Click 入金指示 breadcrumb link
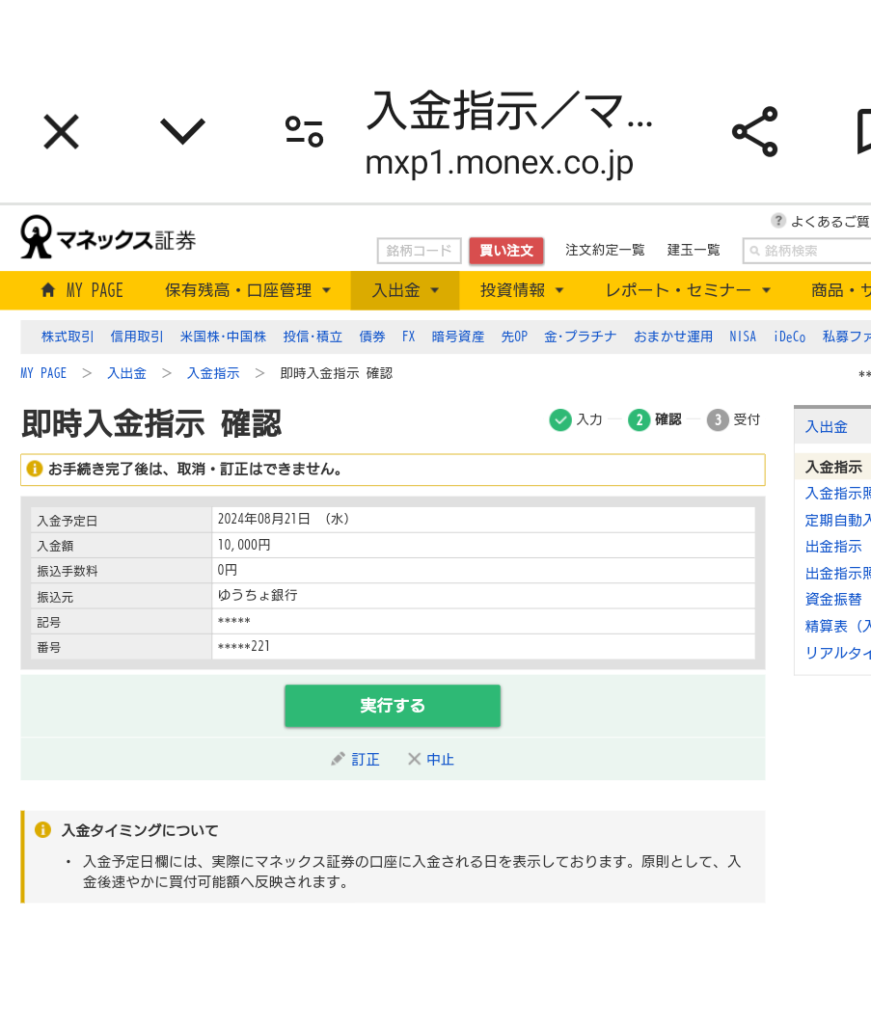Screen dimensions: 871x1024 coord(213,373)
